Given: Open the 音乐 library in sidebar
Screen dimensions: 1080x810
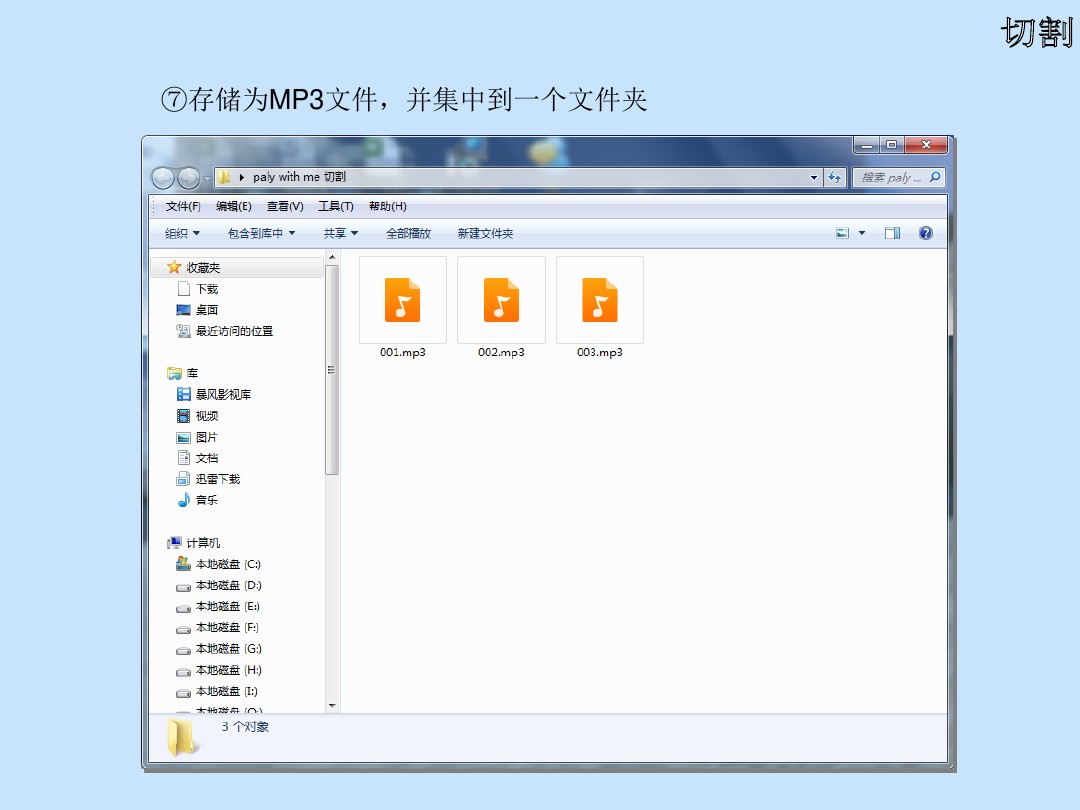Looking at the screenshot, I should 206,500.
